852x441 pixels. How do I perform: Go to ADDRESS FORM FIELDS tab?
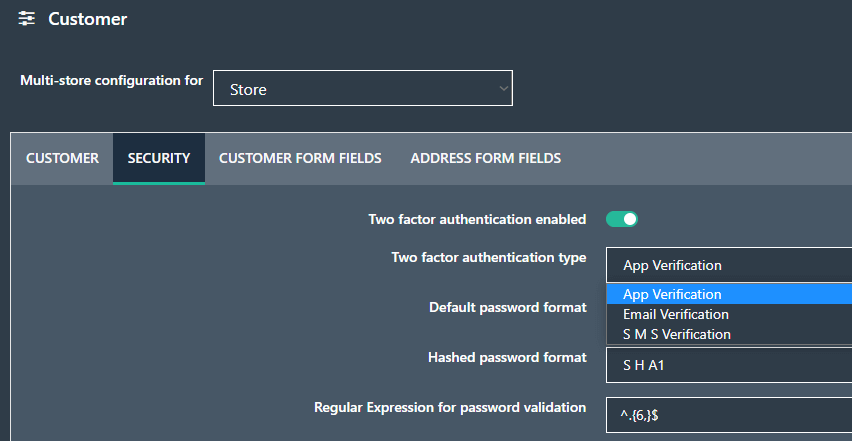[x=486, y=158]
